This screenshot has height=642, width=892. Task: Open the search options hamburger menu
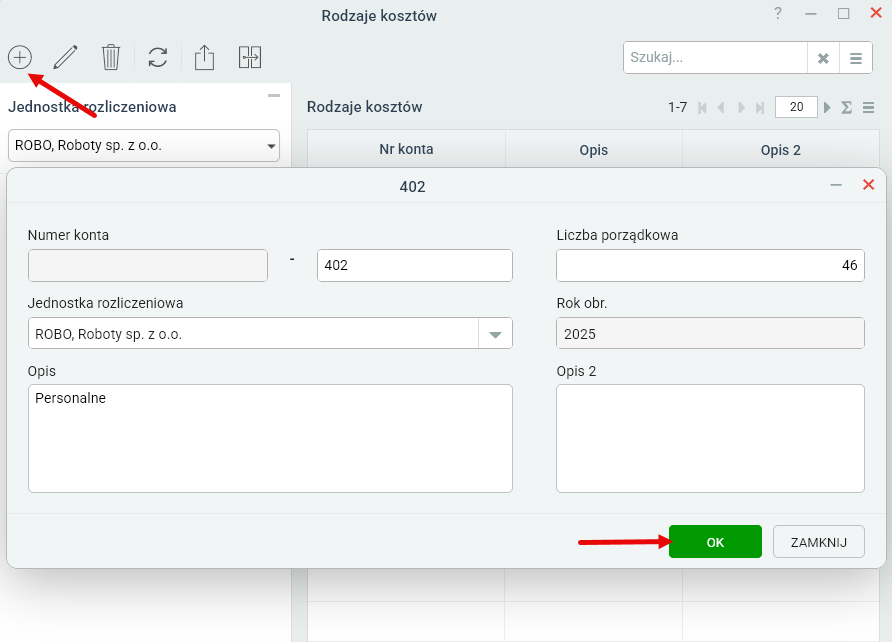tap(856, 58)
